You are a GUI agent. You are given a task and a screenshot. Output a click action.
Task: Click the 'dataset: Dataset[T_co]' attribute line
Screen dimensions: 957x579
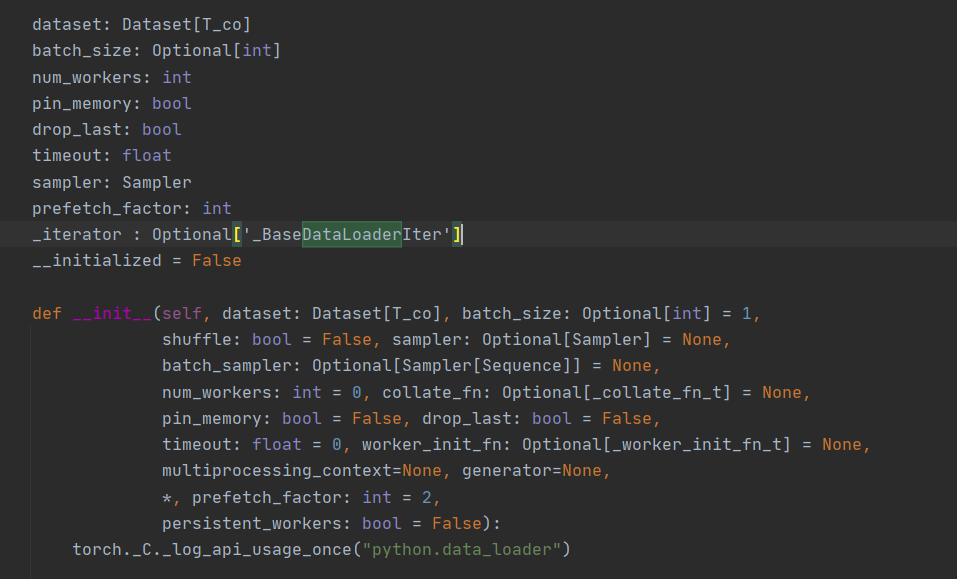tap(142, 24)
